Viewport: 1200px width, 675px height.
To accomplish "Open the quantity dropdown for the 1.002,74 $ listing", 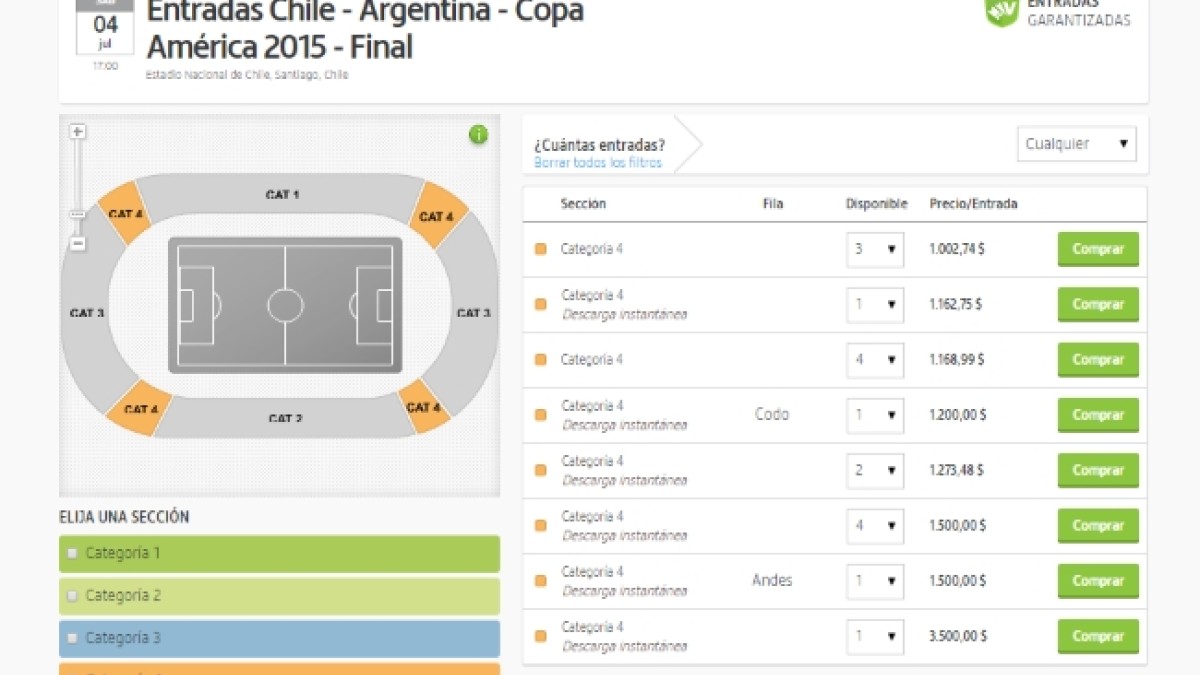I will click(x=874, y=249).
